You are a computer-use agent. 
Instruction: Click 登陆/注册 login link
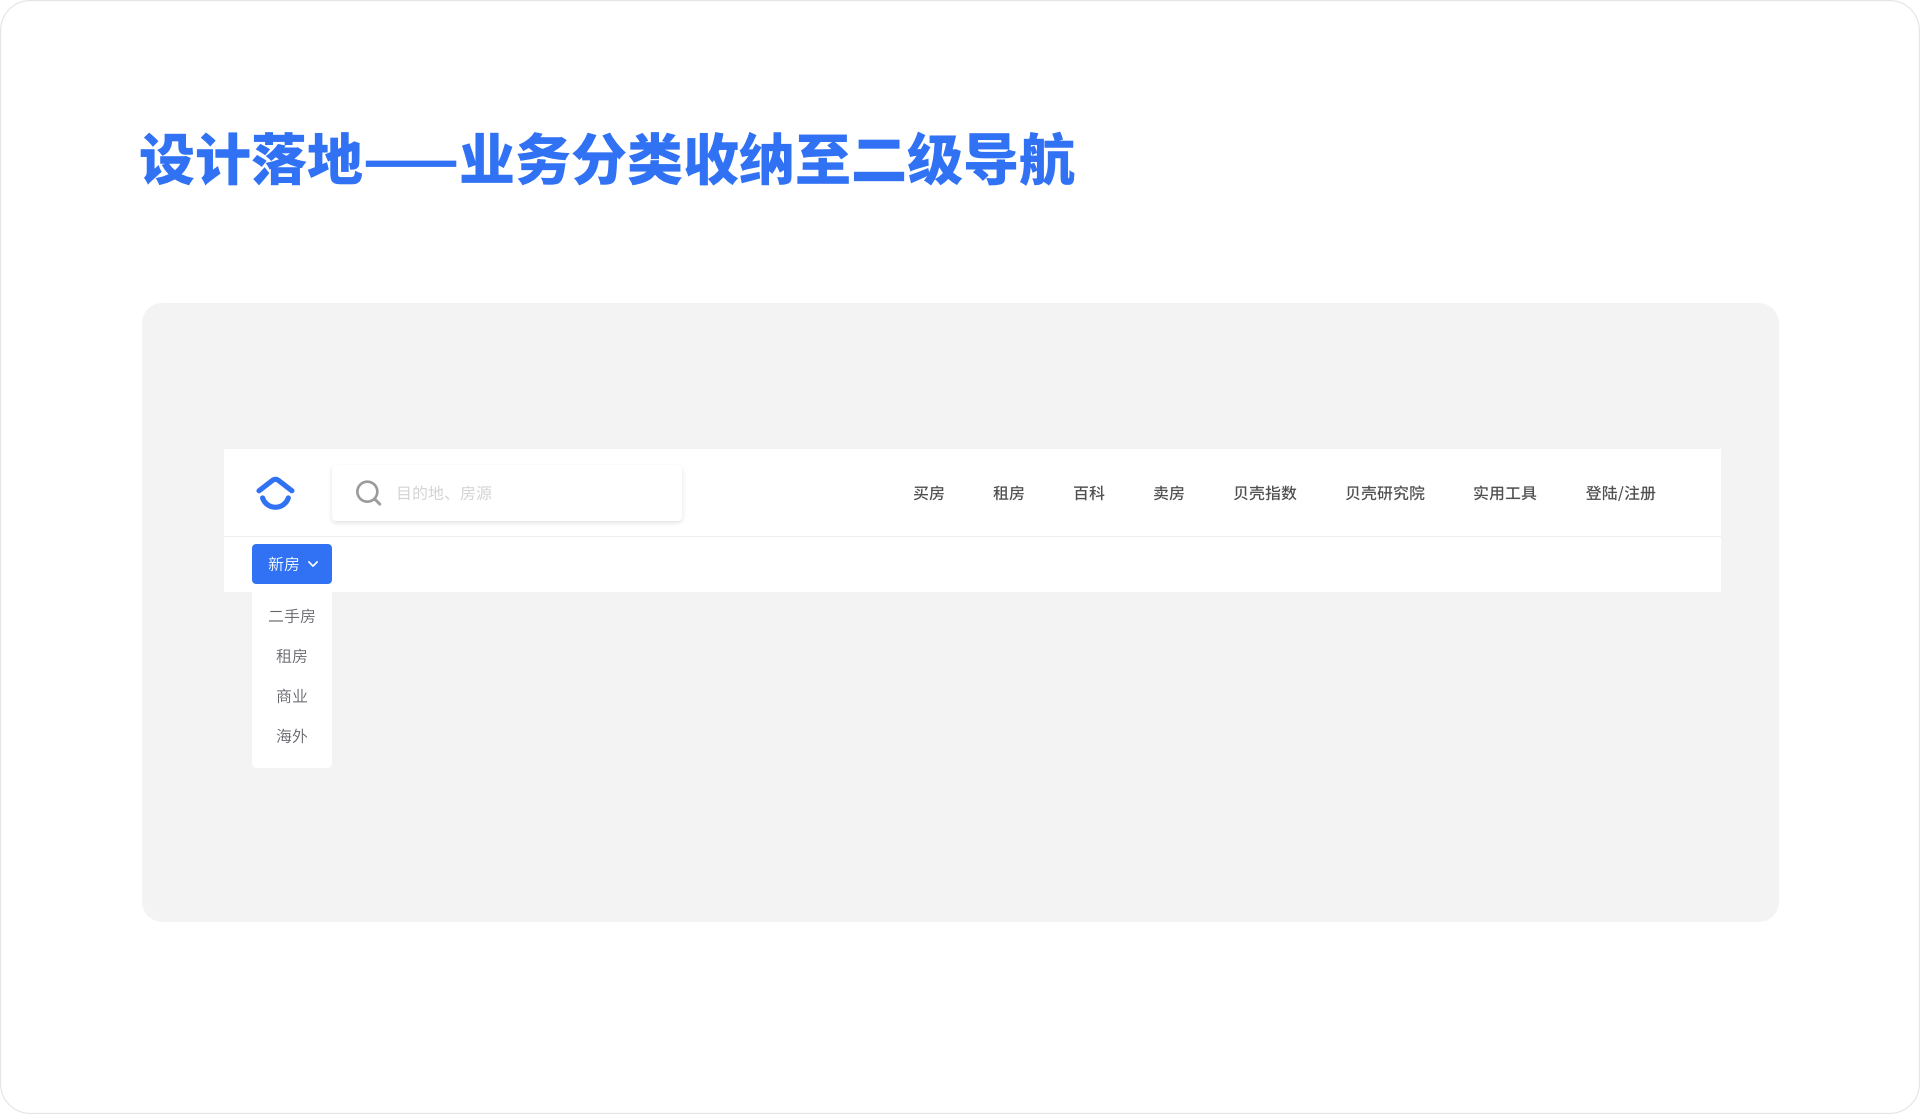[x=1620, y=493]
